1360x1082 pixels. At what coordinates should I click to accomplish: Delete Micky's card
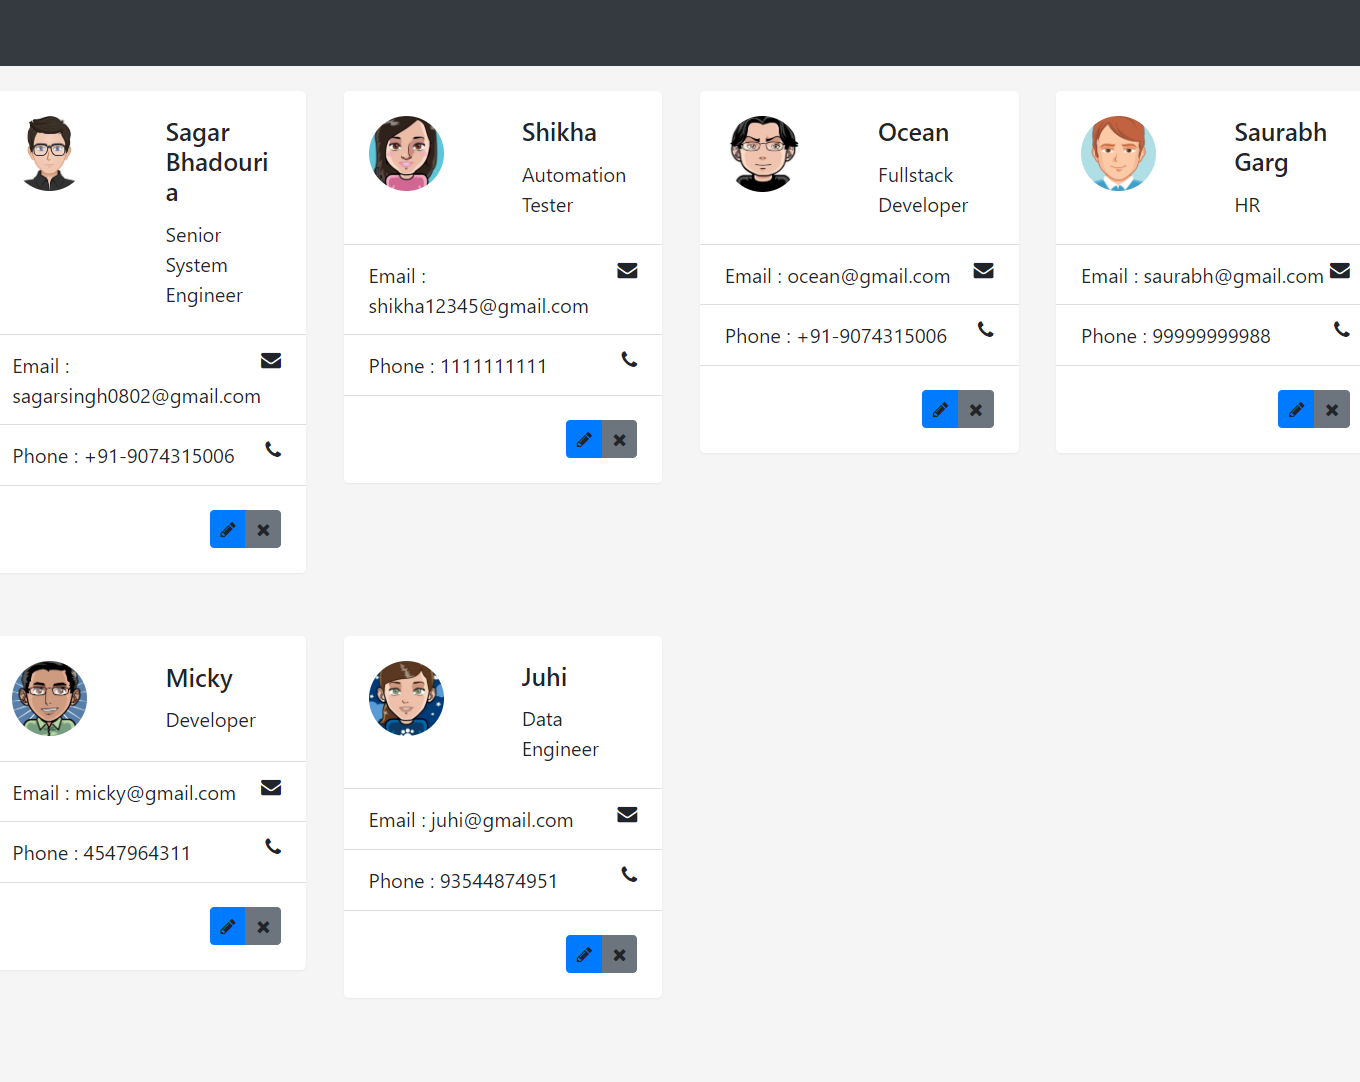pos(263,926)
